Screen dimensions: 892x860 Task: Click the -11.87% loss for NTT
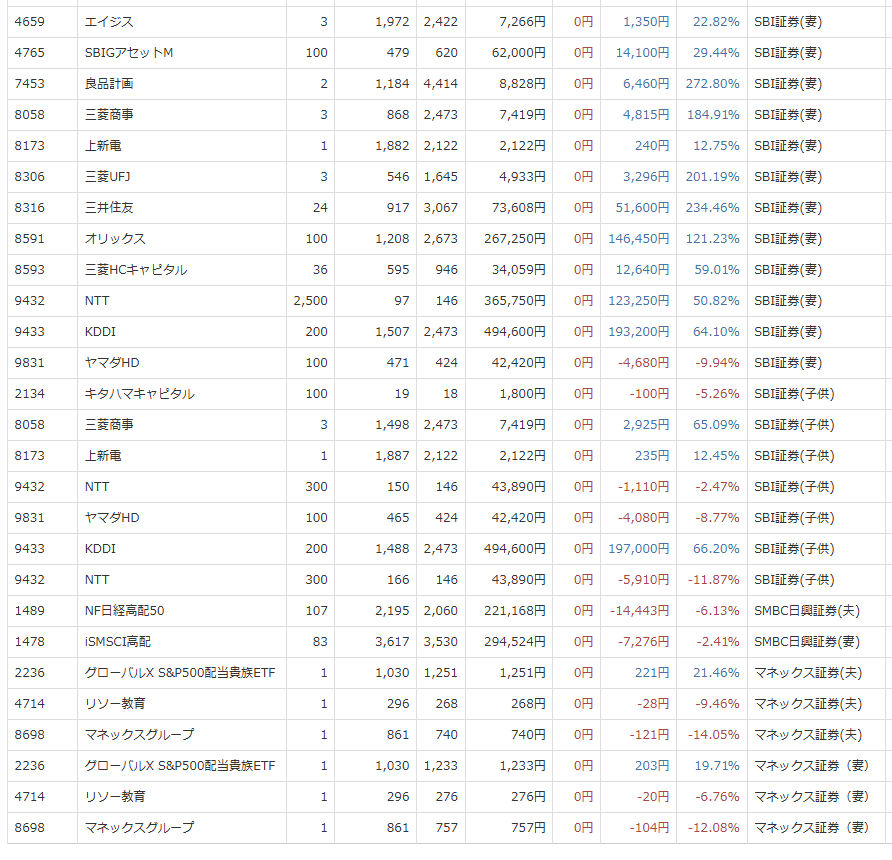(713, 580)
